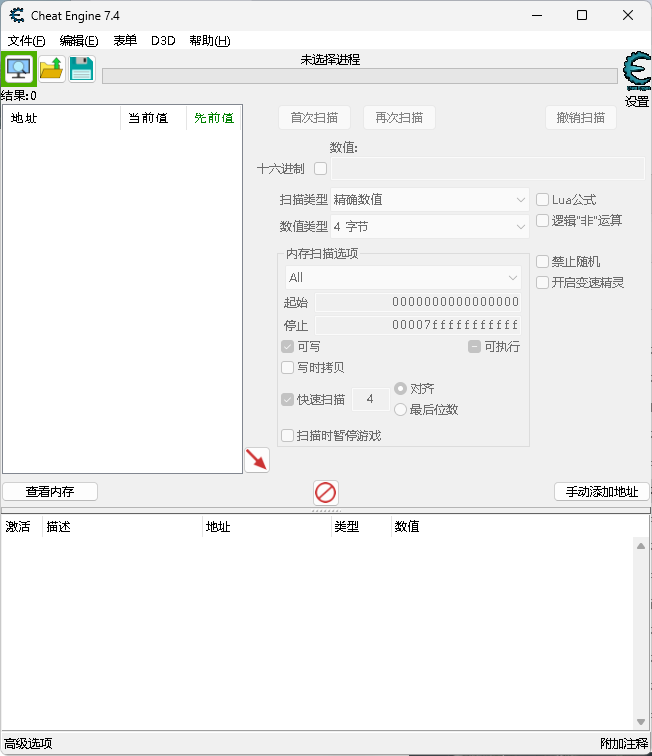The width and height of the screenshot is (652, 756).
Task: Click the 类型 type column header
Action: (361, 526)
